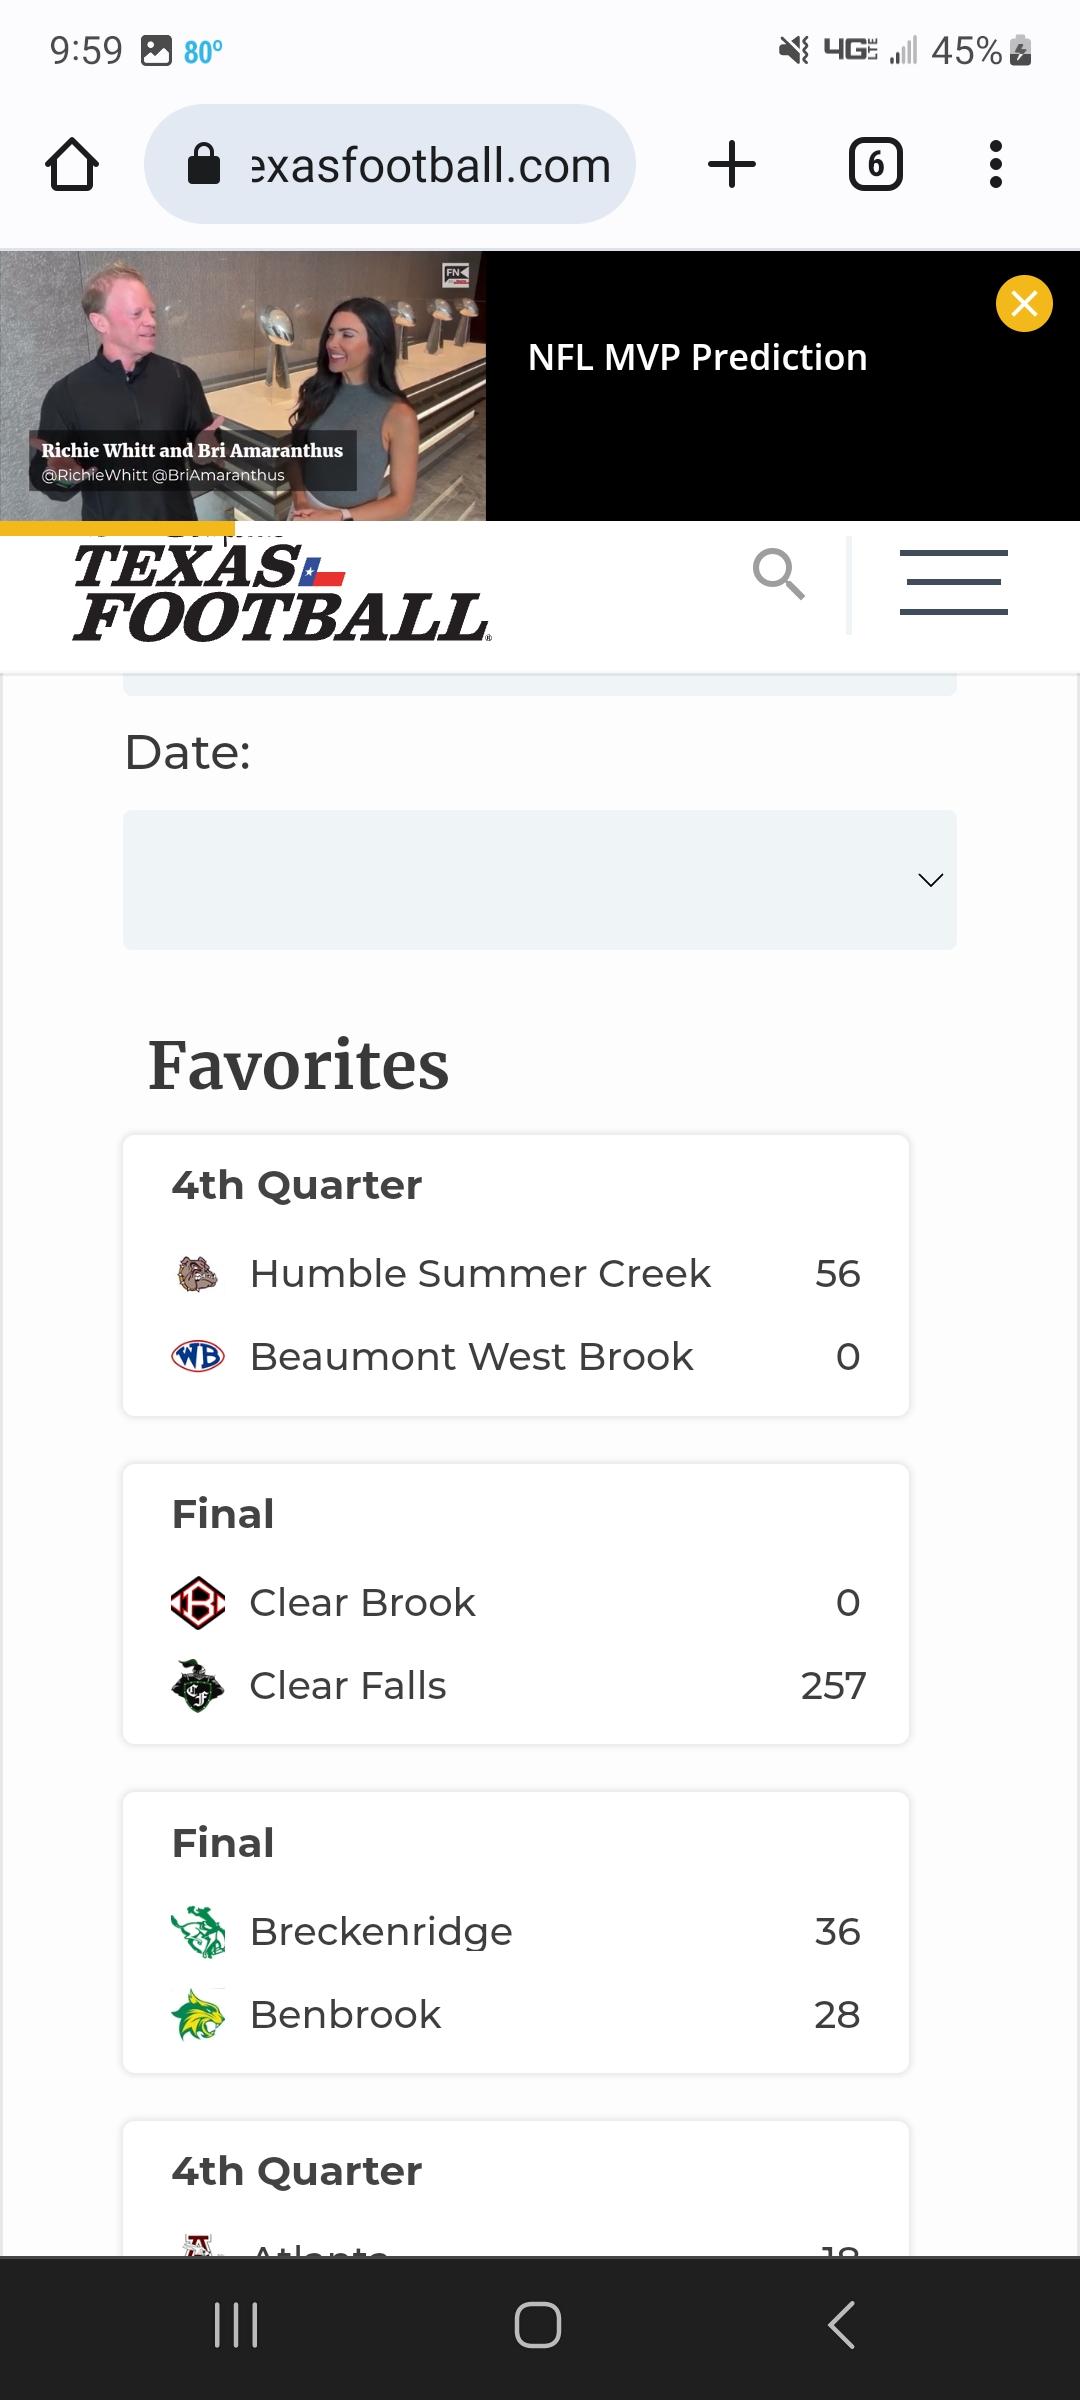This screenshot has width=1080, height=2400.
Task: Open the Texas Football logo homepage link
Action: pyautogui.click(x=281, y=592)
